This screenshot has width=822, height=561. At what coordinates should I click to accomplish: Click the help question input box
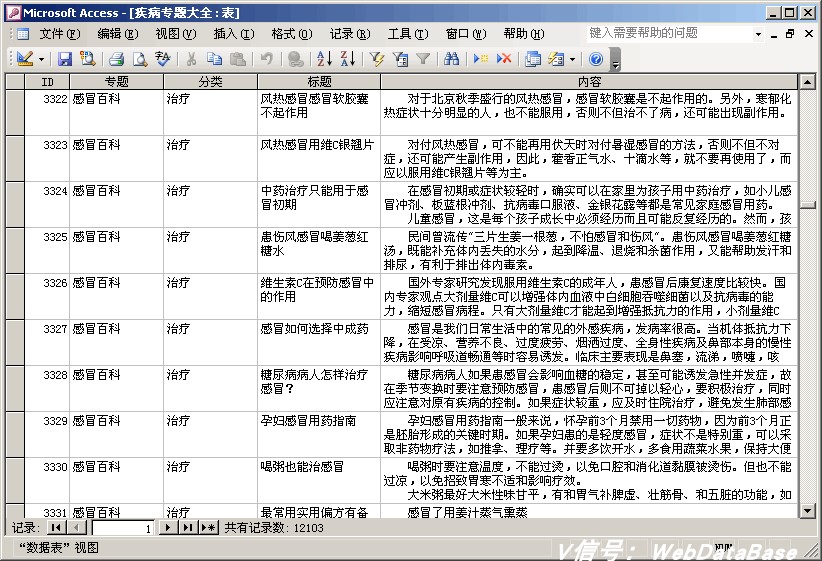670,34
